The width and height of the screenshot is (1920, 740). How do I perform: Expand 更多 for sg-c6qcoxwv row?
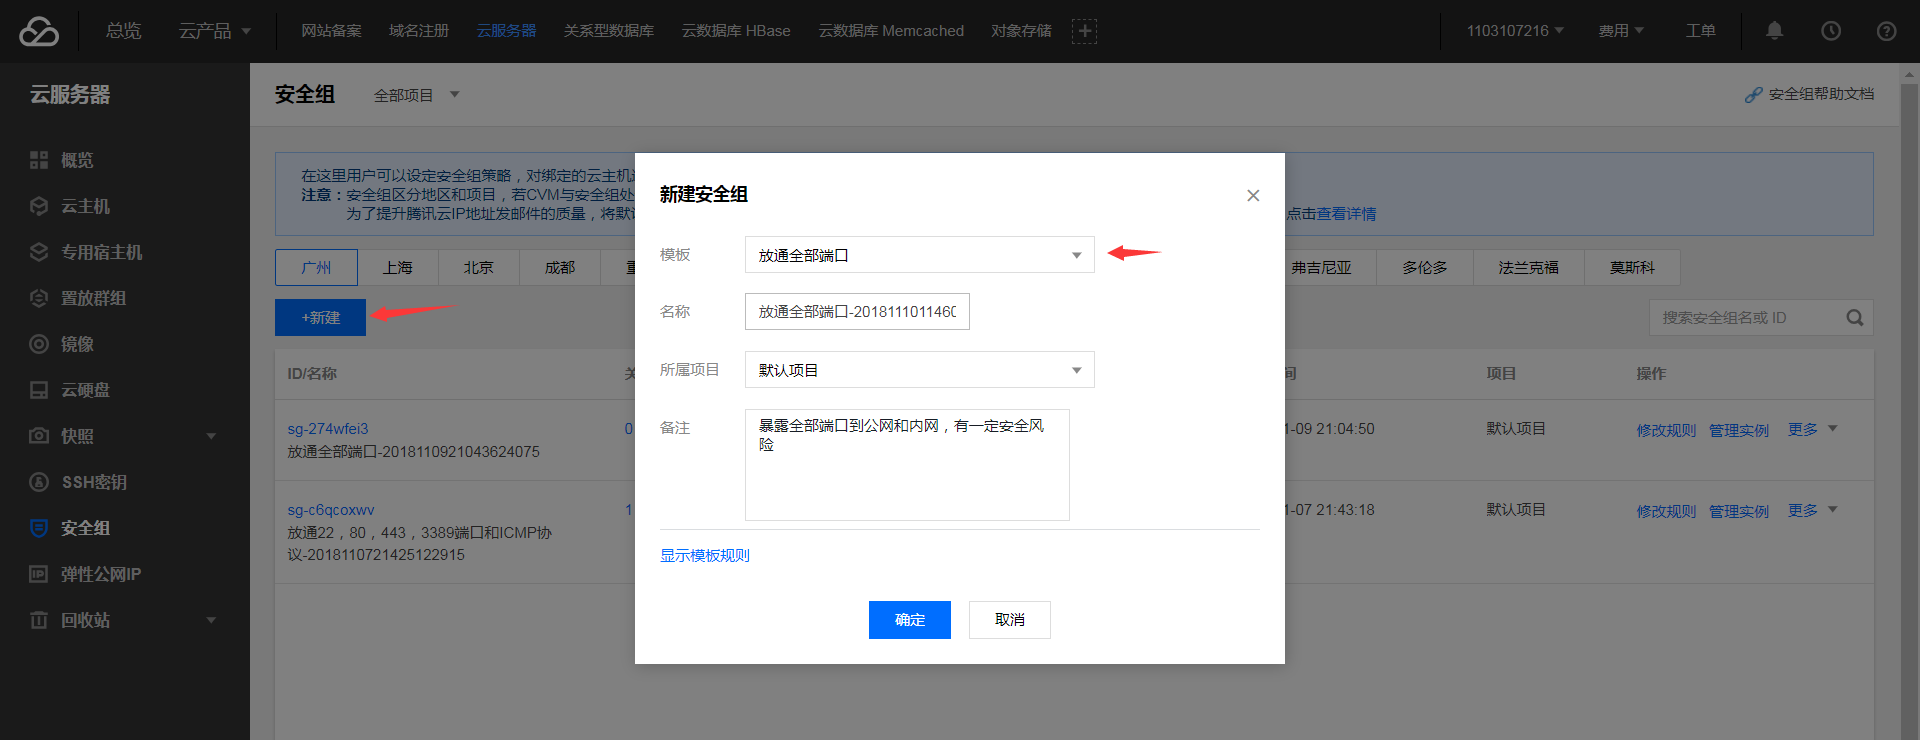point(1812,510)
